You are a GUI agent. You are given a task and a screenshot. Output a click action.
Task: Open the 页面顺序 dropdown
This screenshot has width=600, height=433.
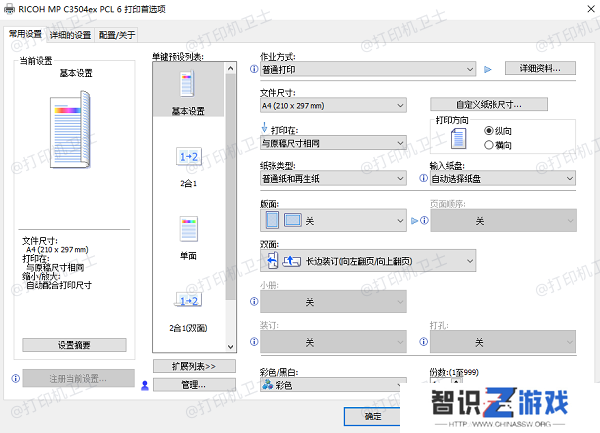coord(503,220)
